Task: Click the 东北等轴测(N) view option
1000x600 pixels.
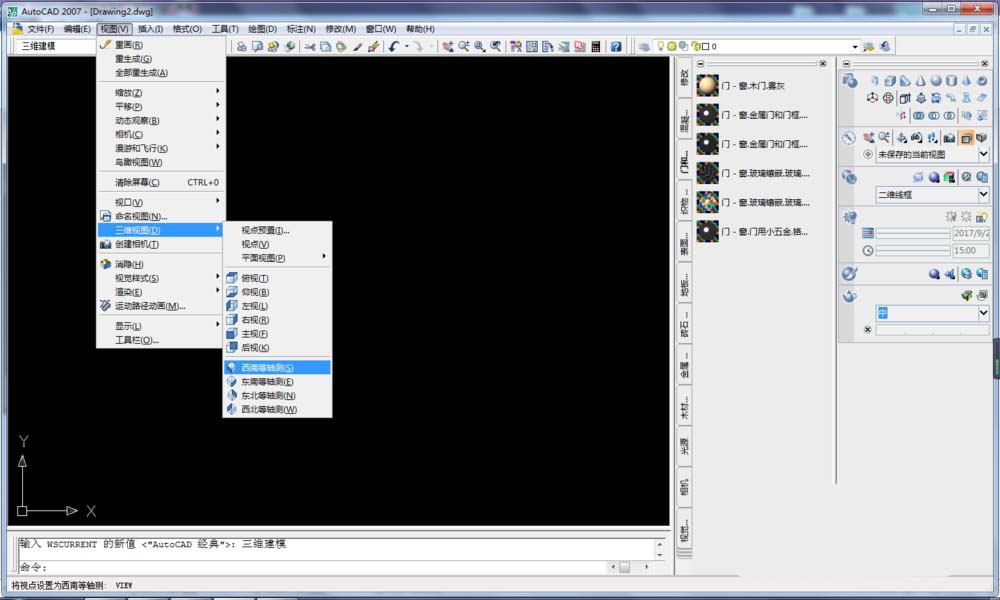Action: click(267, 396)
